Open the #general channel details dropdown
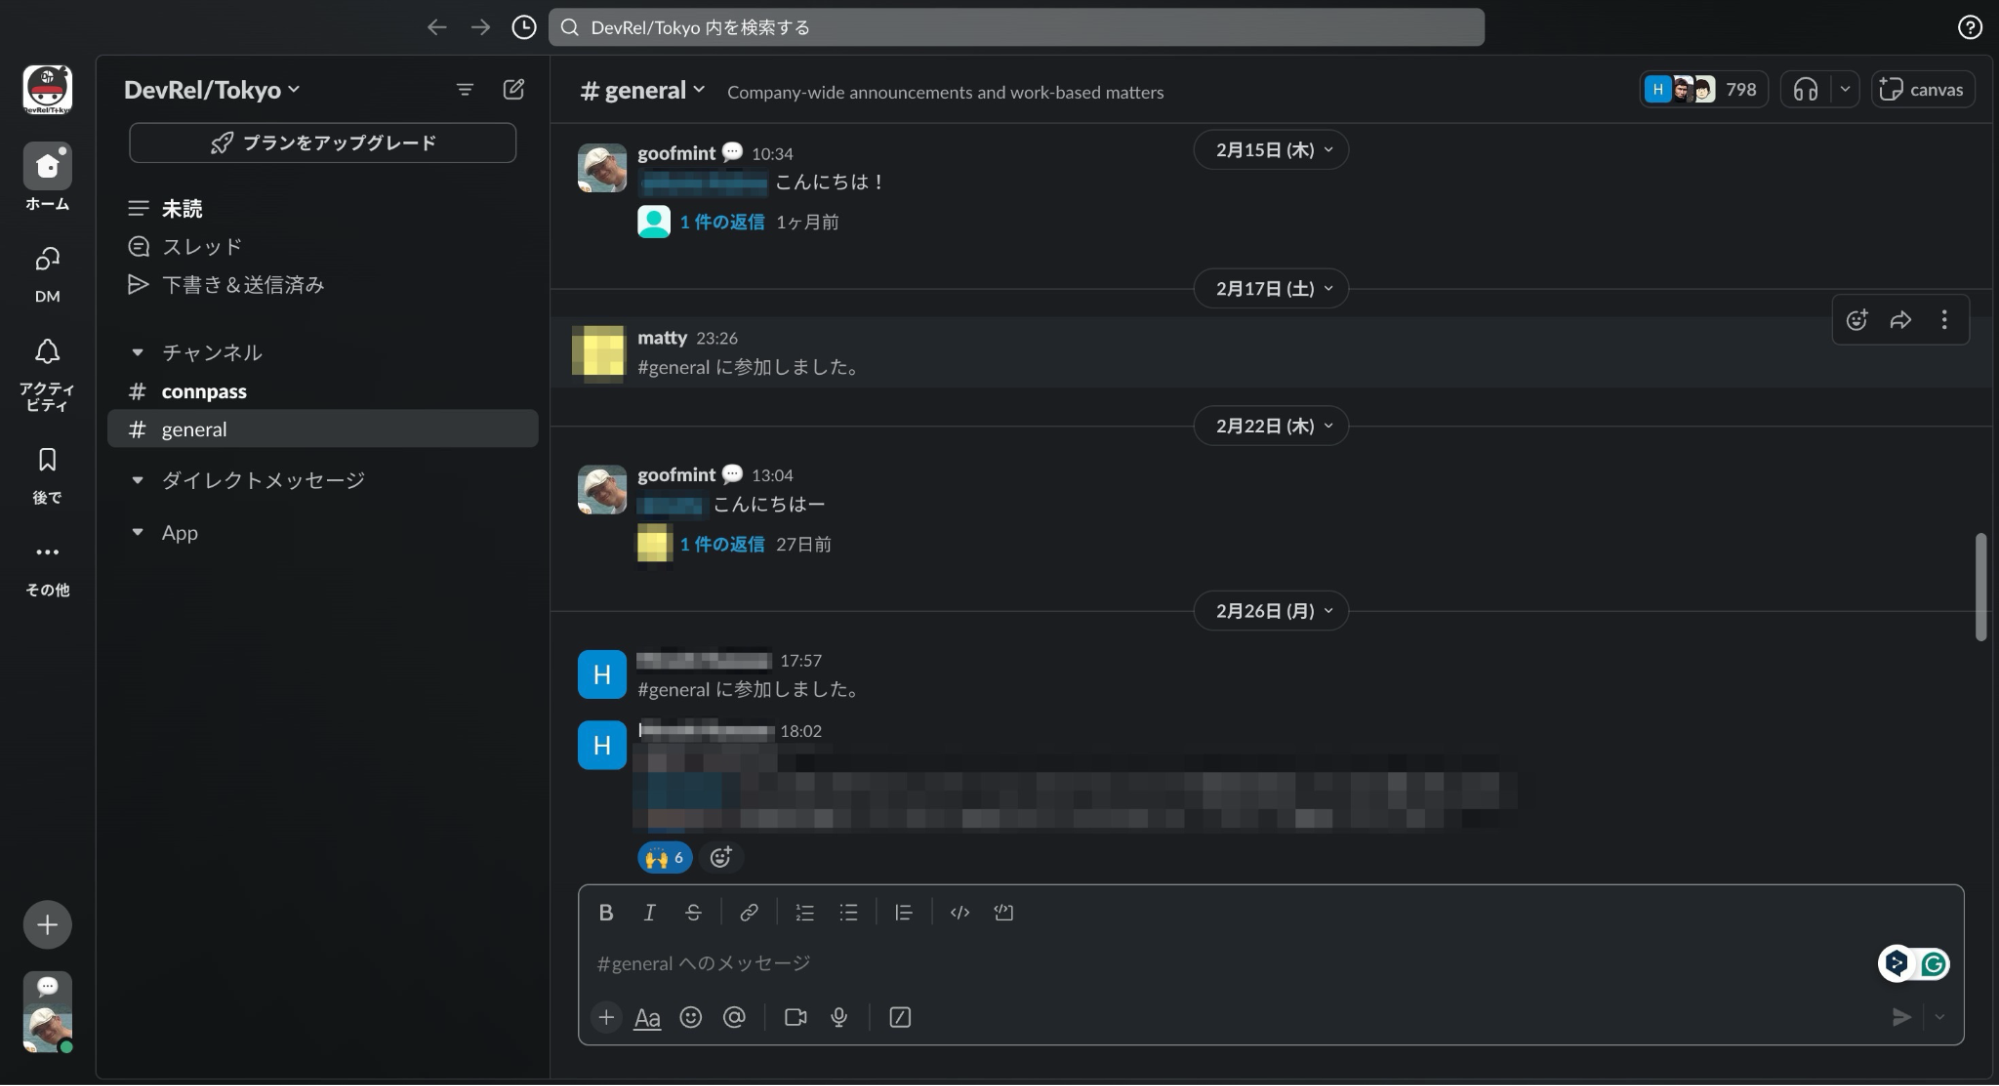 643,91
